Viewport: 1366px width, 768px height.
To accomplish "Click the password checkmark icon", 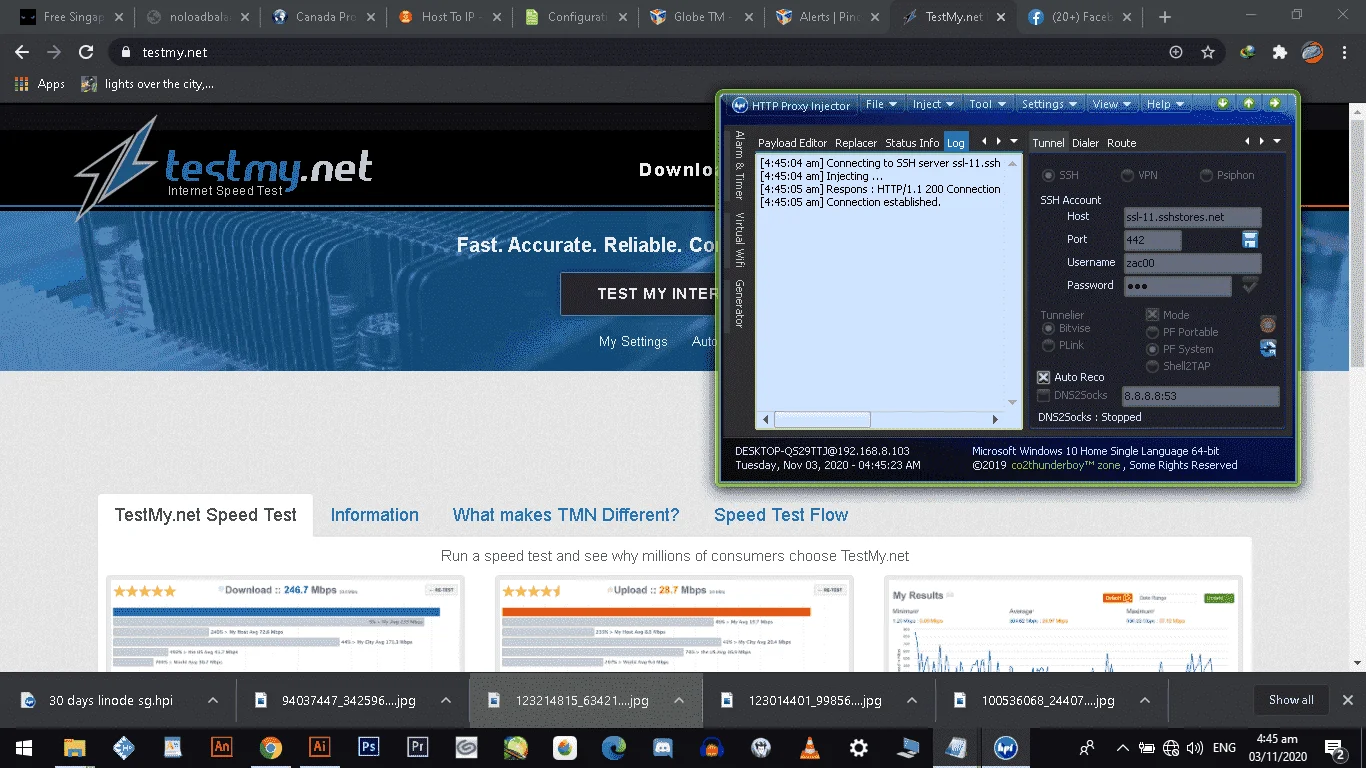I will pyautogui.click(x=1250, y=286).
